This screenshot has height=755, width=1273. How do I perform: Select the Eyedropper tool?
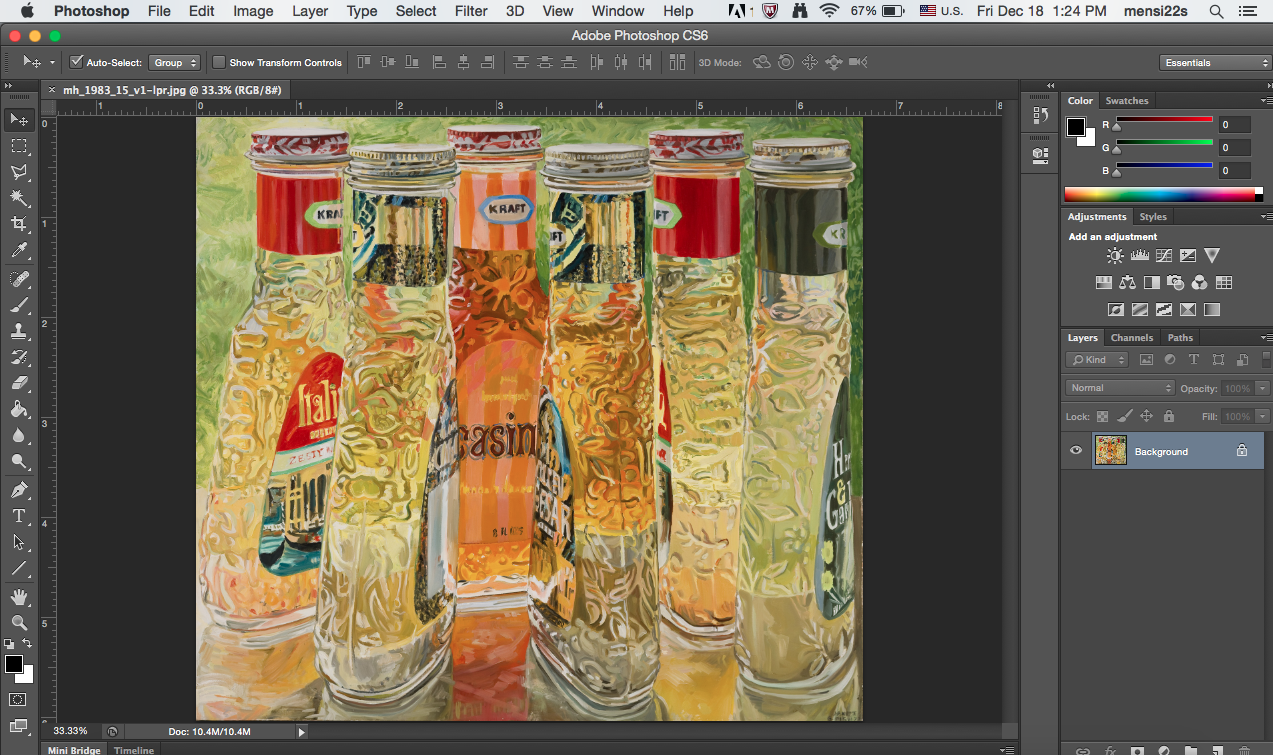point(18,250)
